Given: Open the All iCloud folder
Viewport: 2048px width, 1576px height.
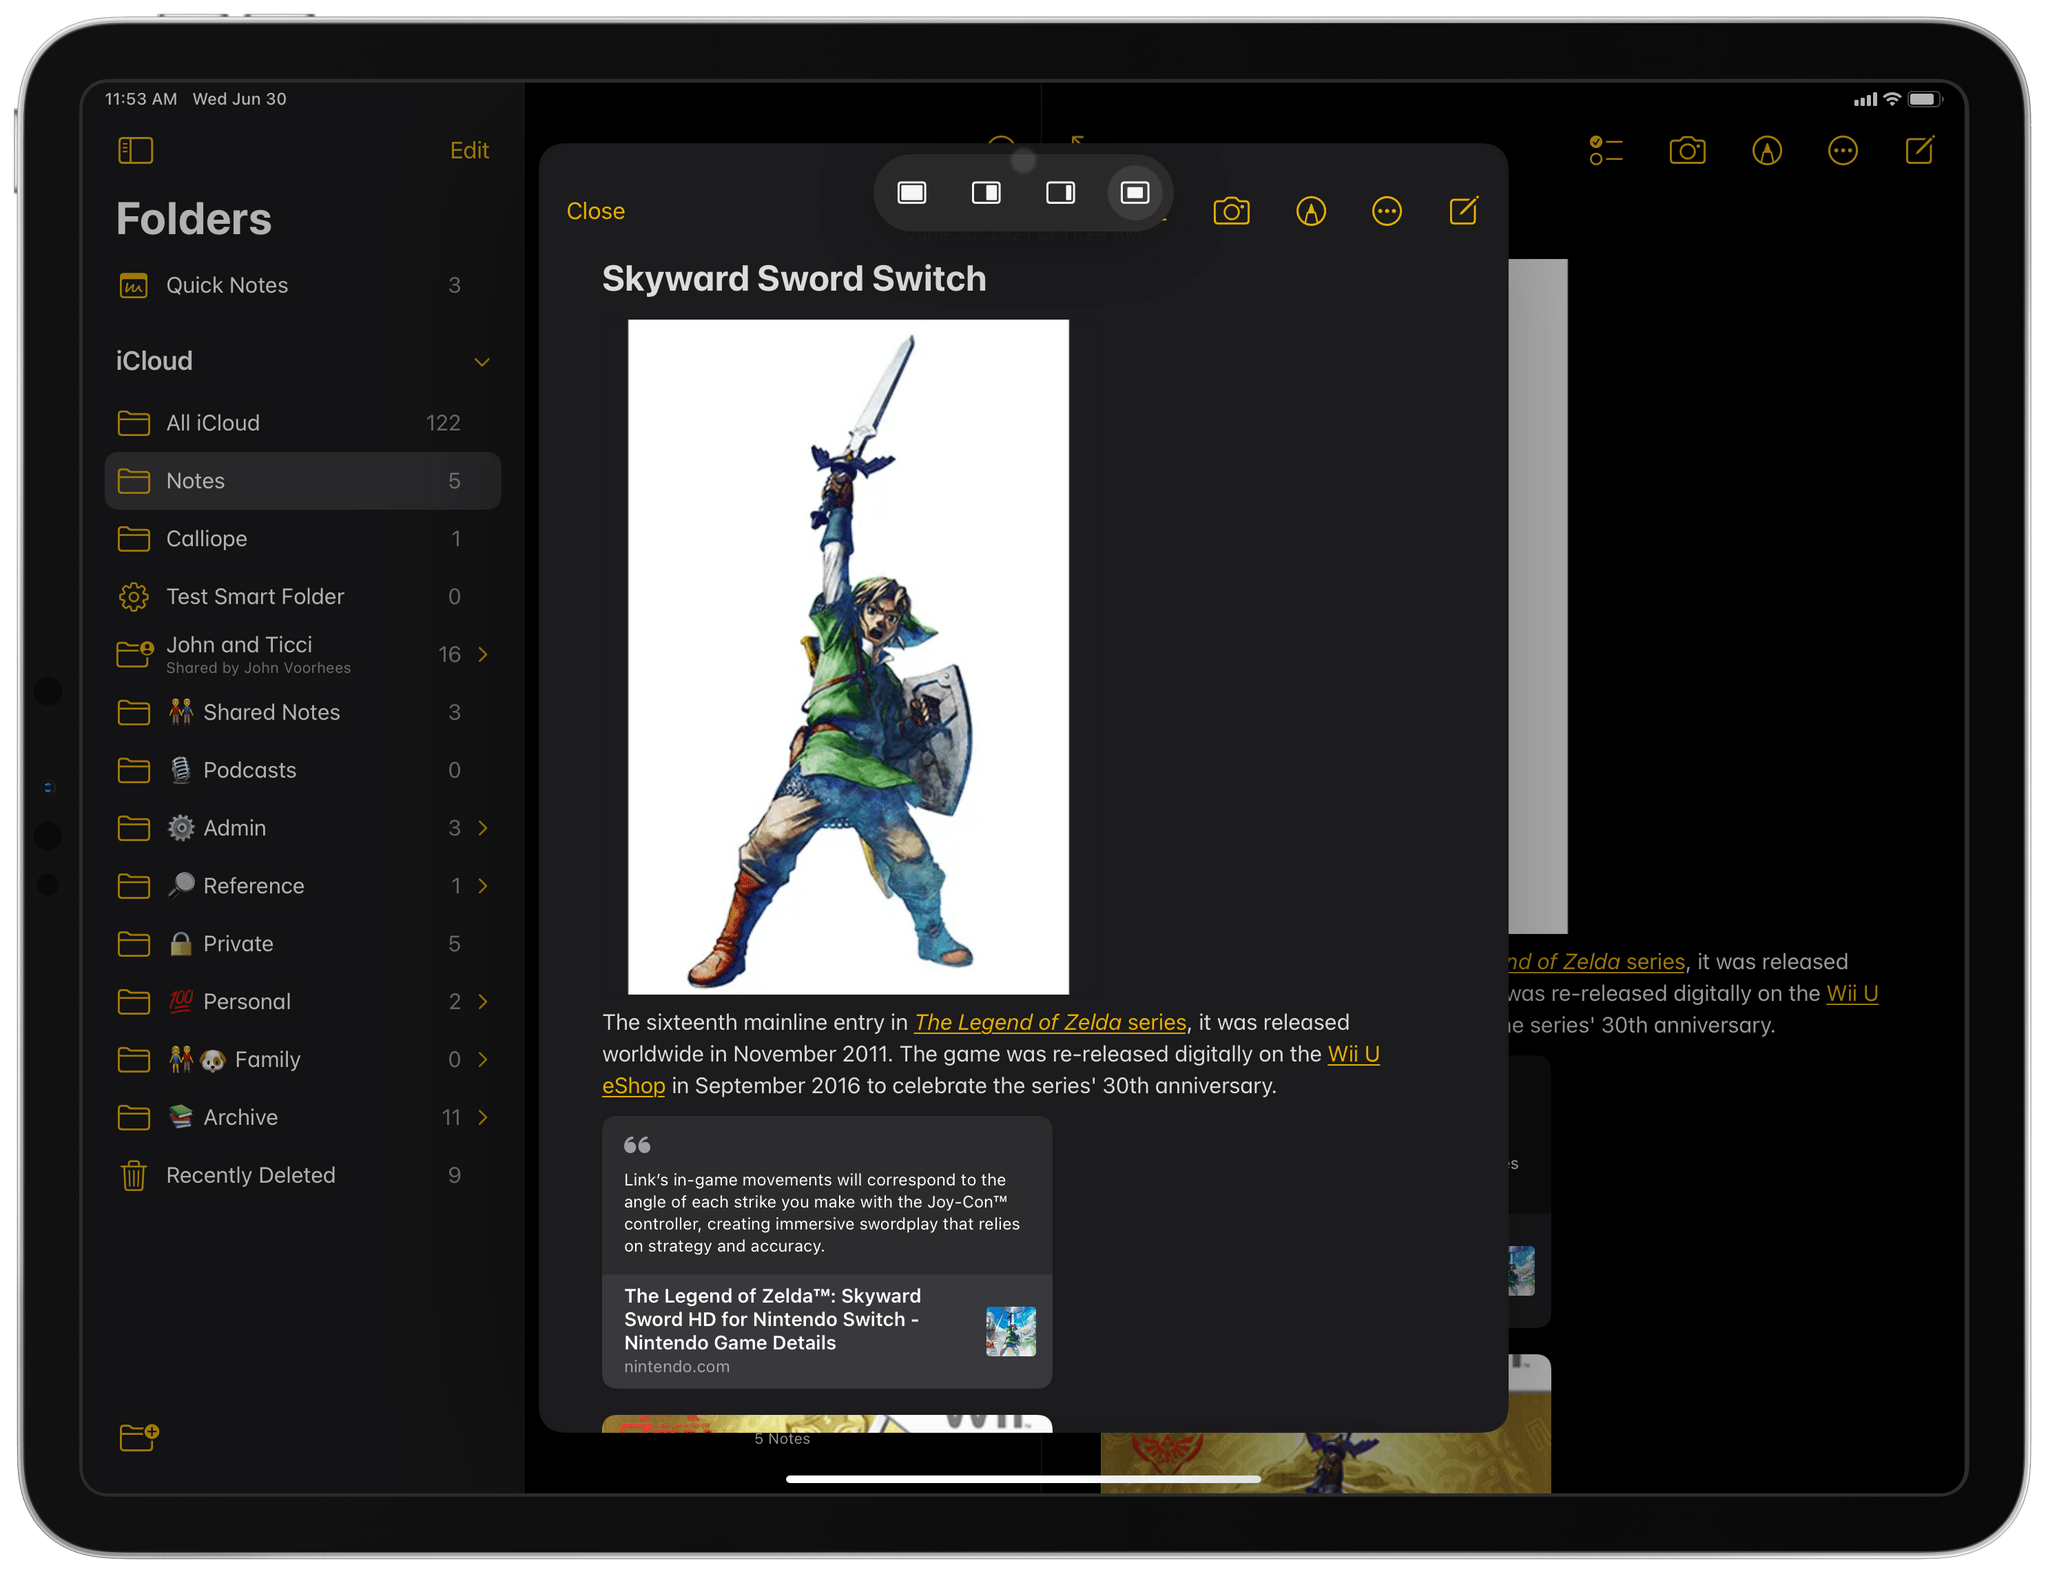Looking at the screenshot, I should [x=302, y=423].
